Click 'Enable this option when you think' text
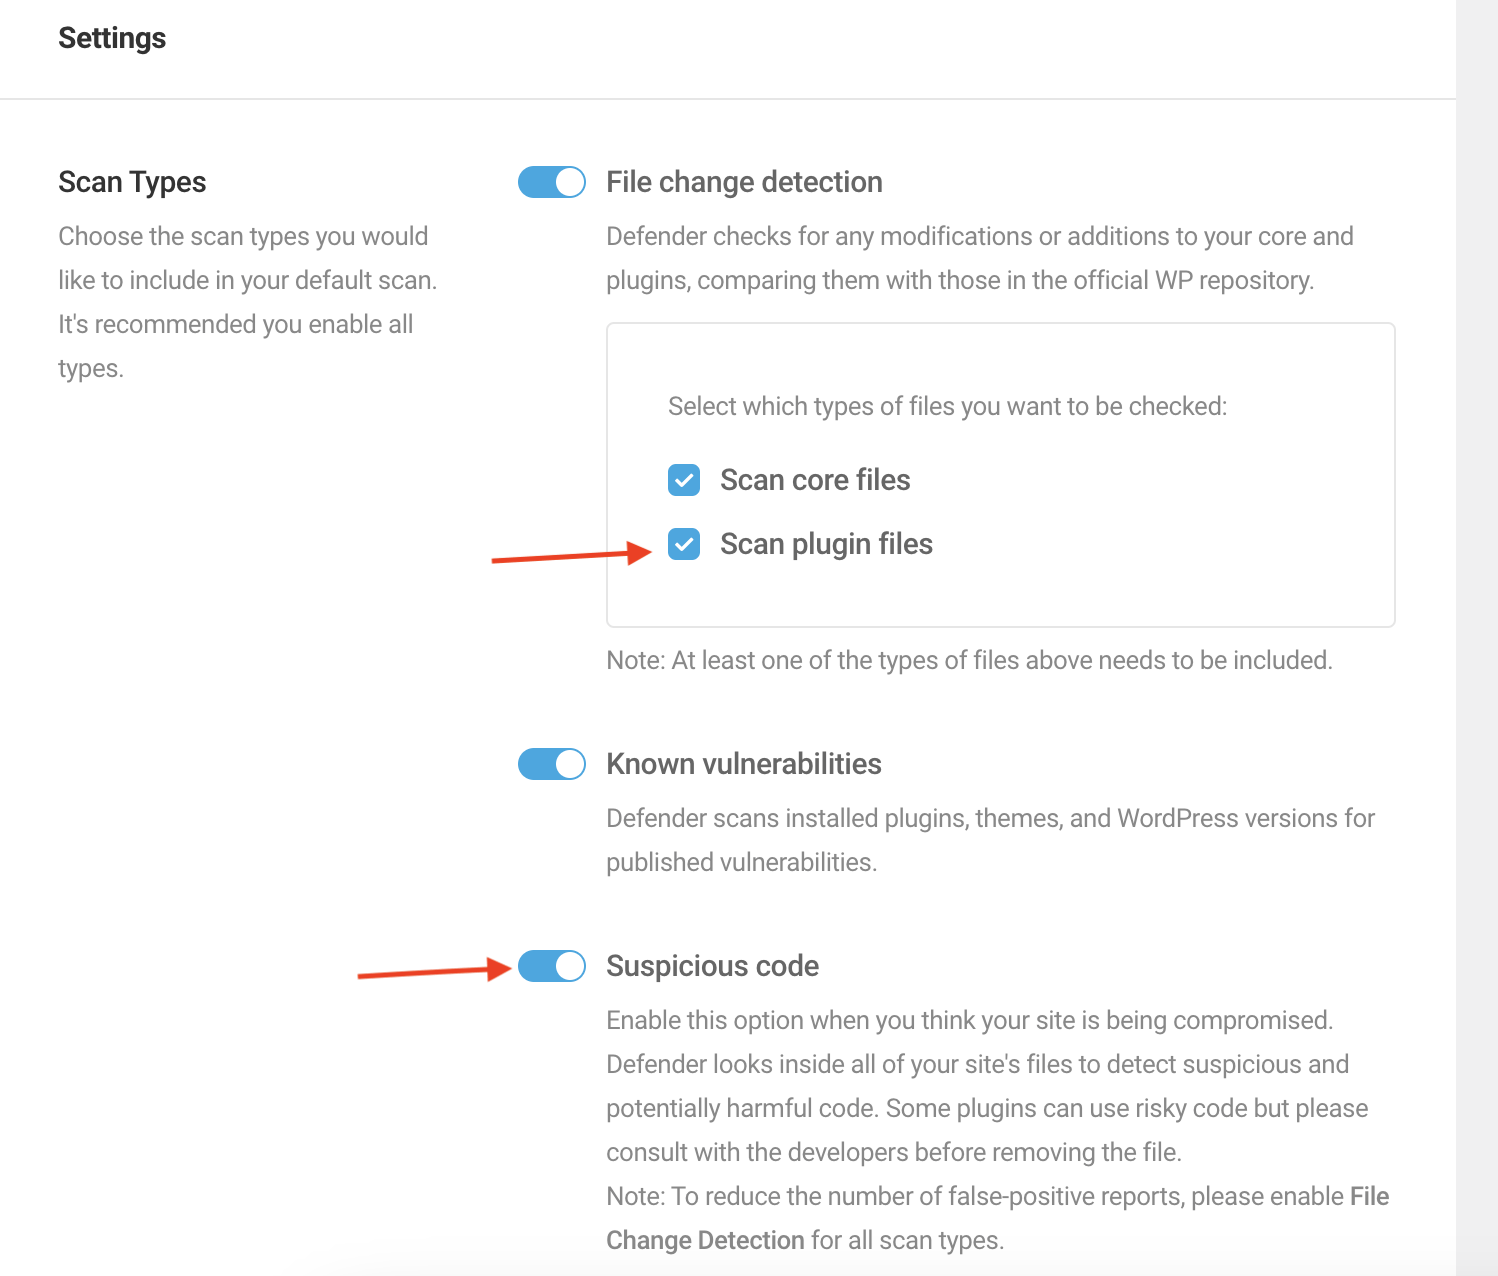This screenshot has height=1276, width=1498. click(x=969, y=1020)
